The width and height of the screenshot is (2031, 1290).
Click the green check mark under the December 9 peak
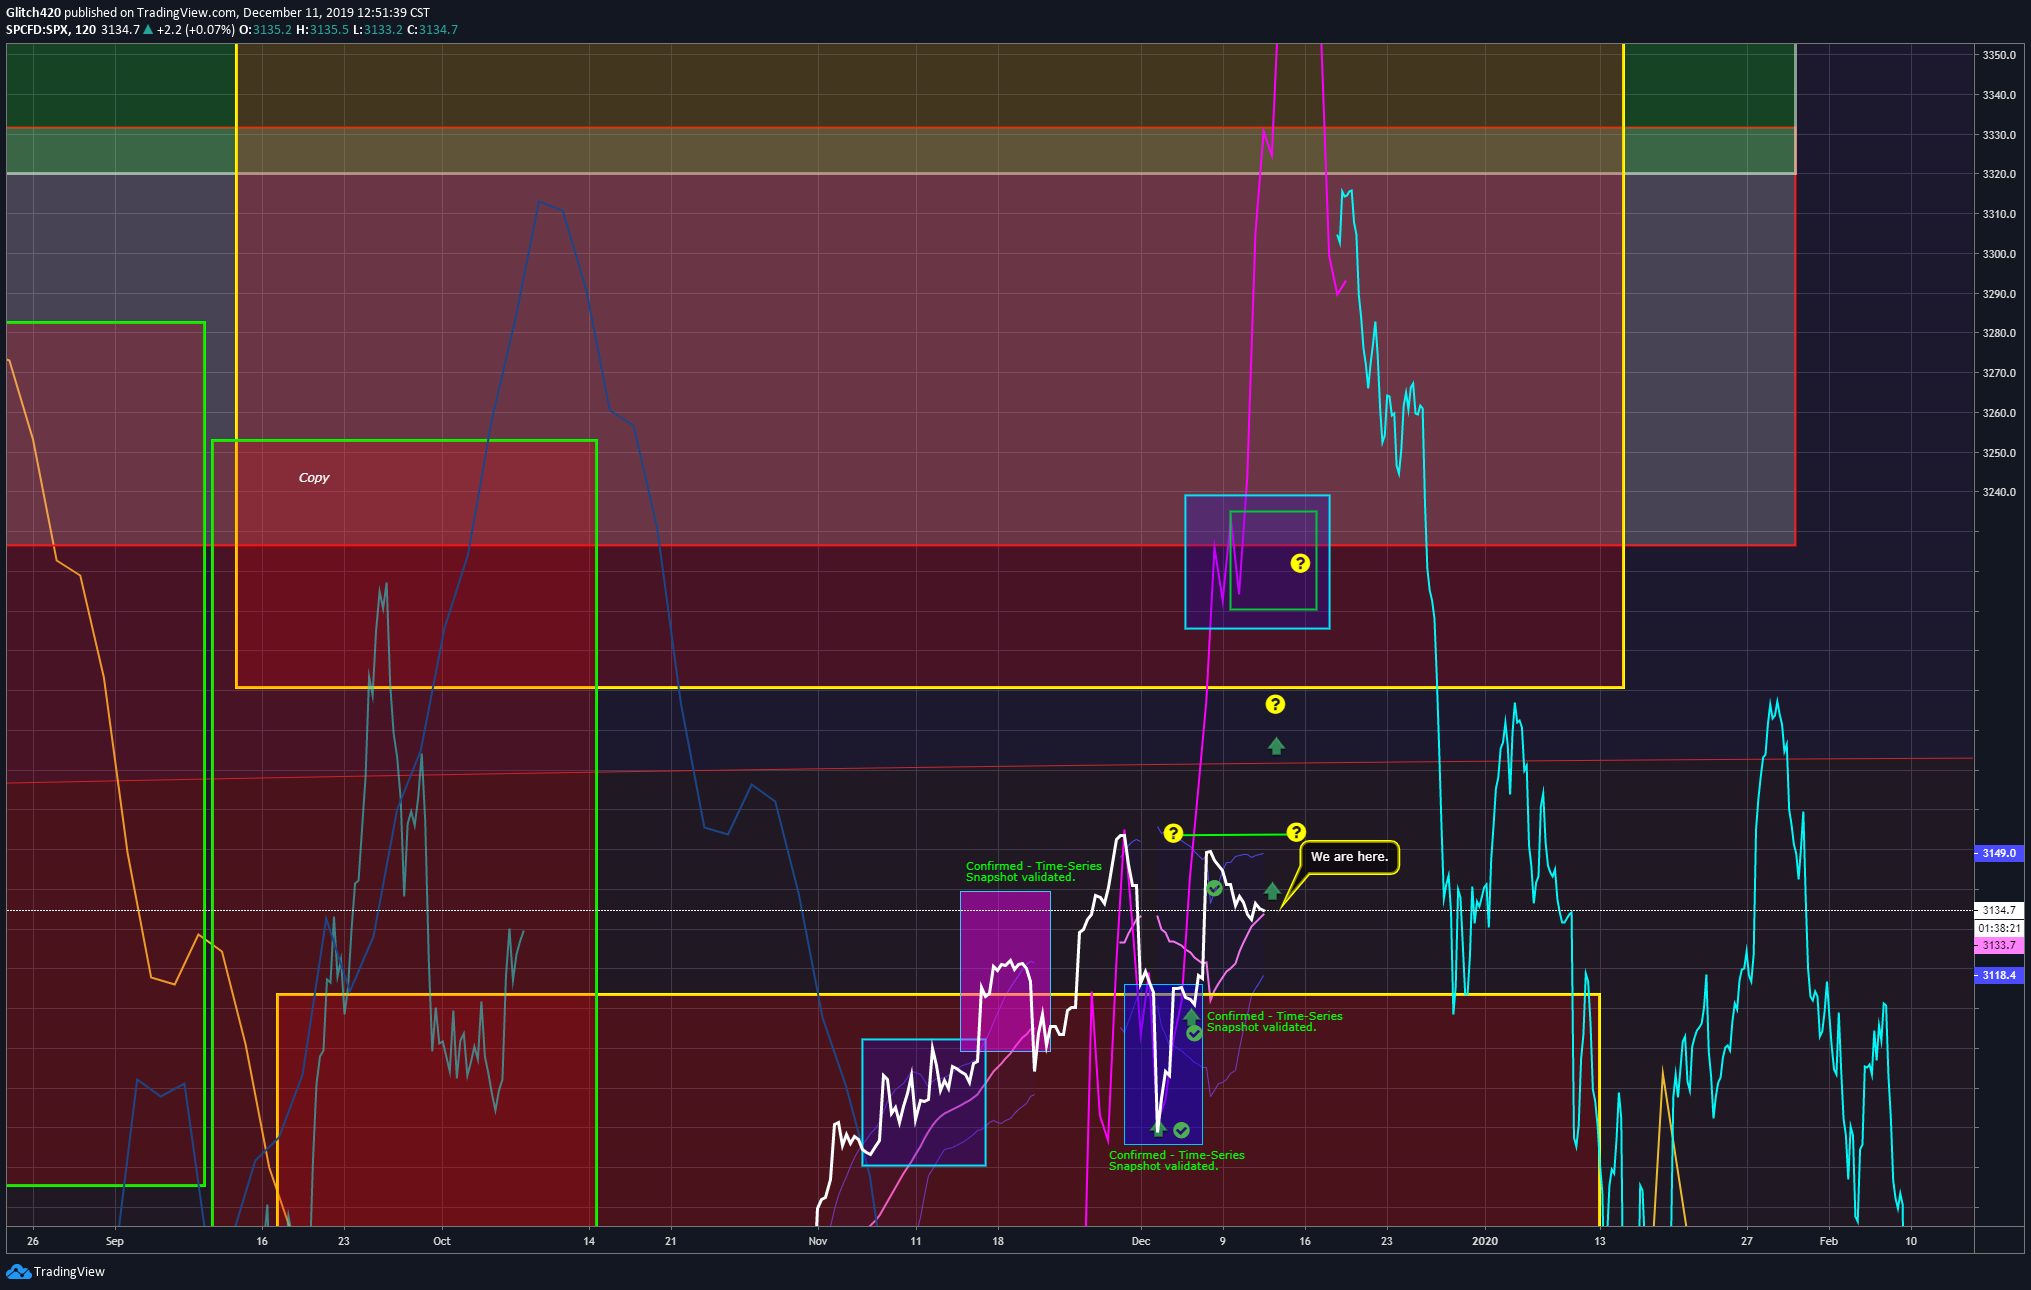point(1214,888)
